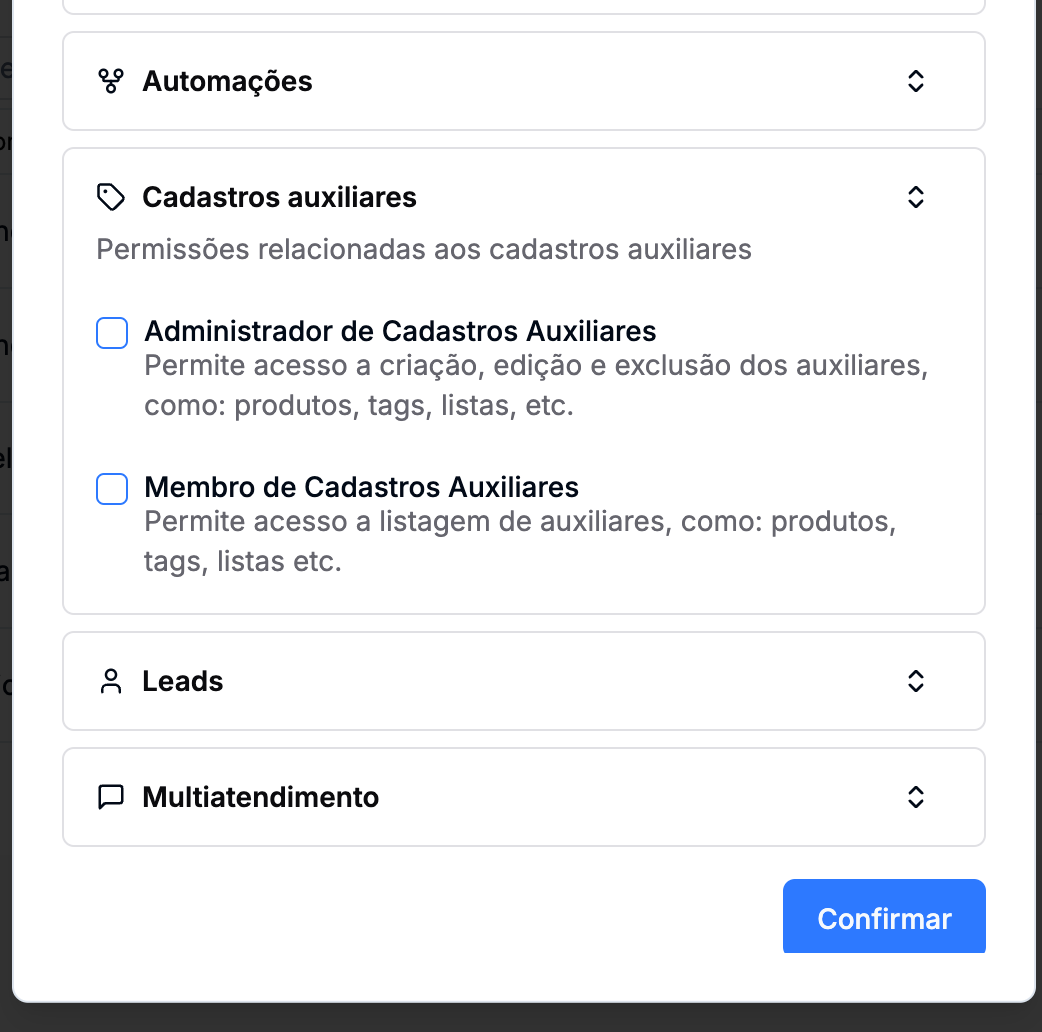This screenshot has width=1042, height=1032.
Task: Select the Automações section header title
Action: pyautogui.click(x=227, y=81)
